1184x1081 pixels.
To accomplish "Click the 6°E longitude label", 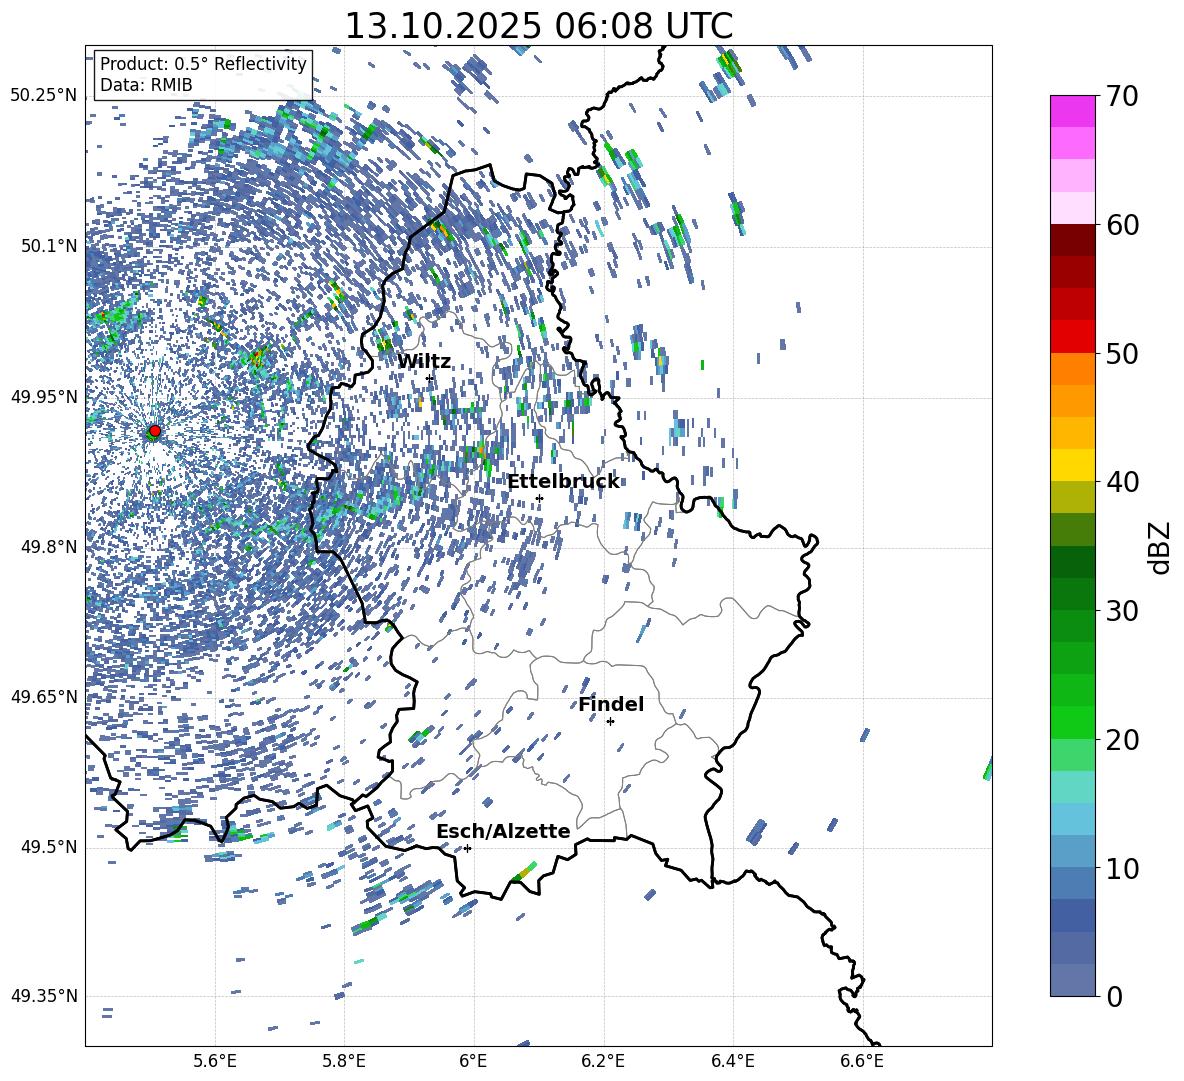I will click(473, 1061).
